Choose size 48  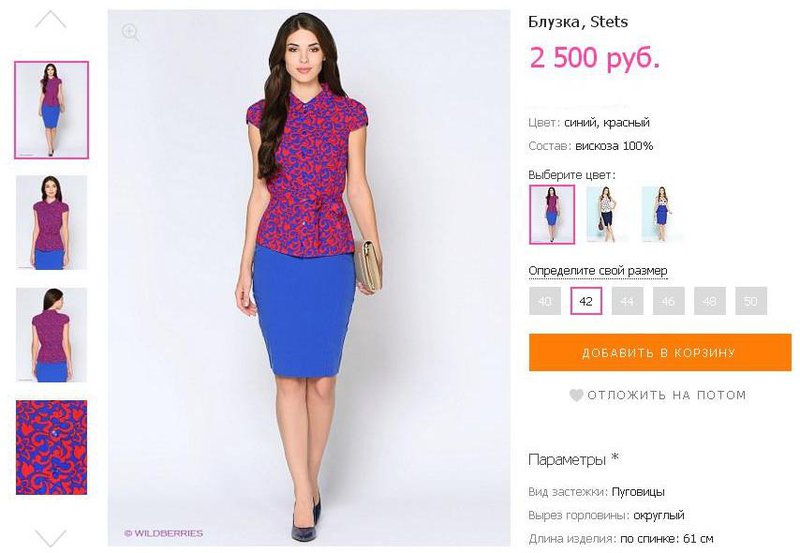tap(710, 301)
